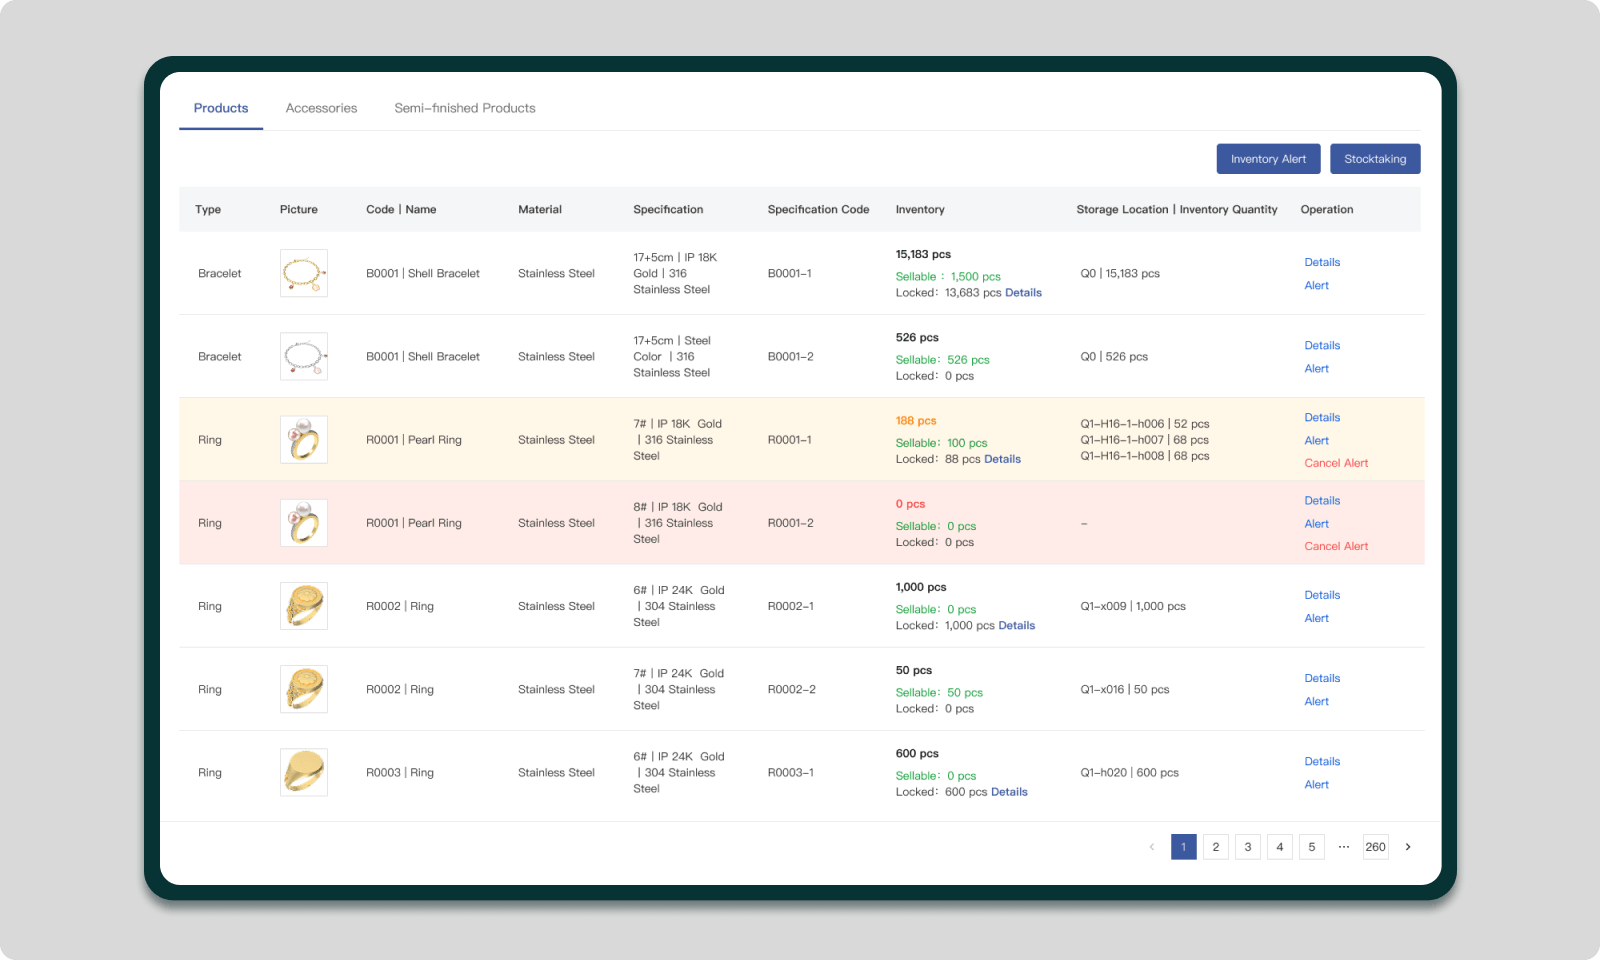Select specification code R0003-1
1600x960 pixels.
[790, 772]
